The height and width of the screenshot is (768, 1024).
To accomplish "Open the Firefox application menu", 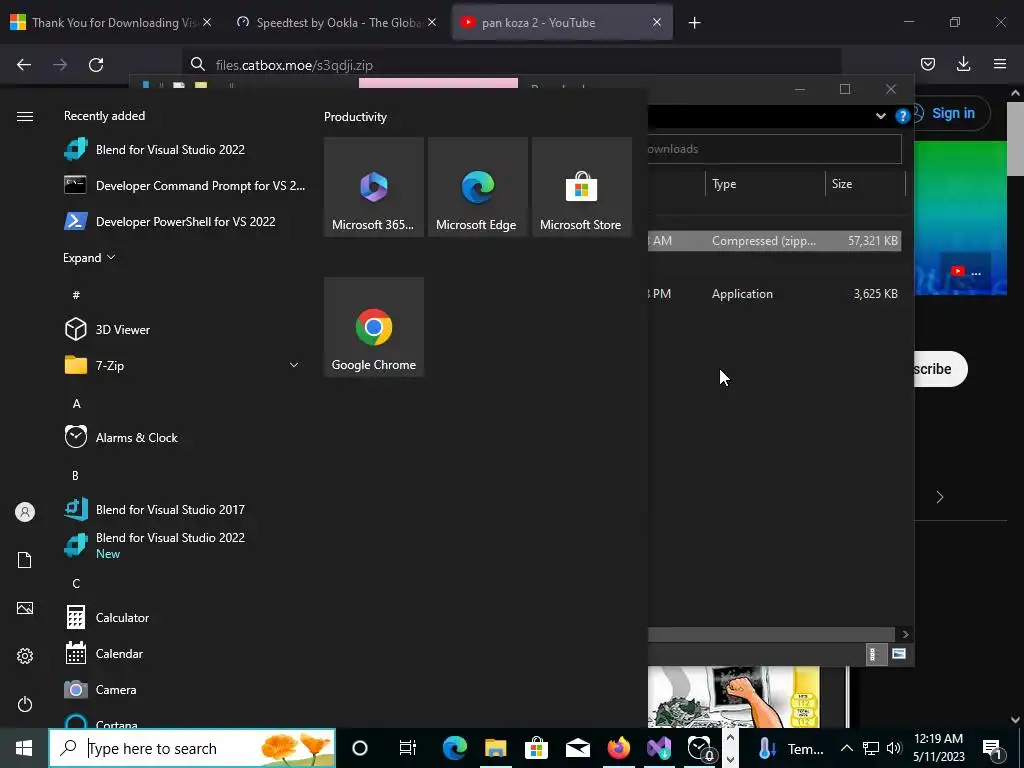I will pos(1000,64).
